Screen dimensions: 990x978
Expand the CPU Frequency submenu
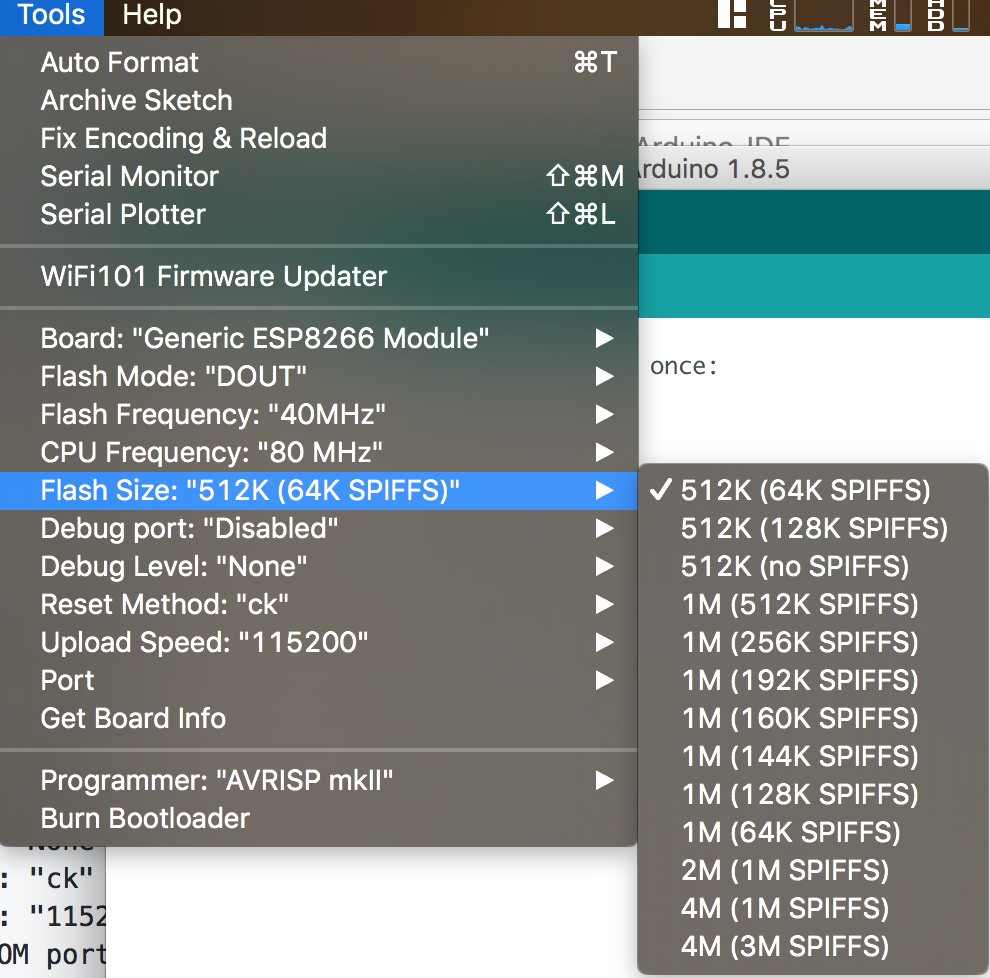coord(319,452)
